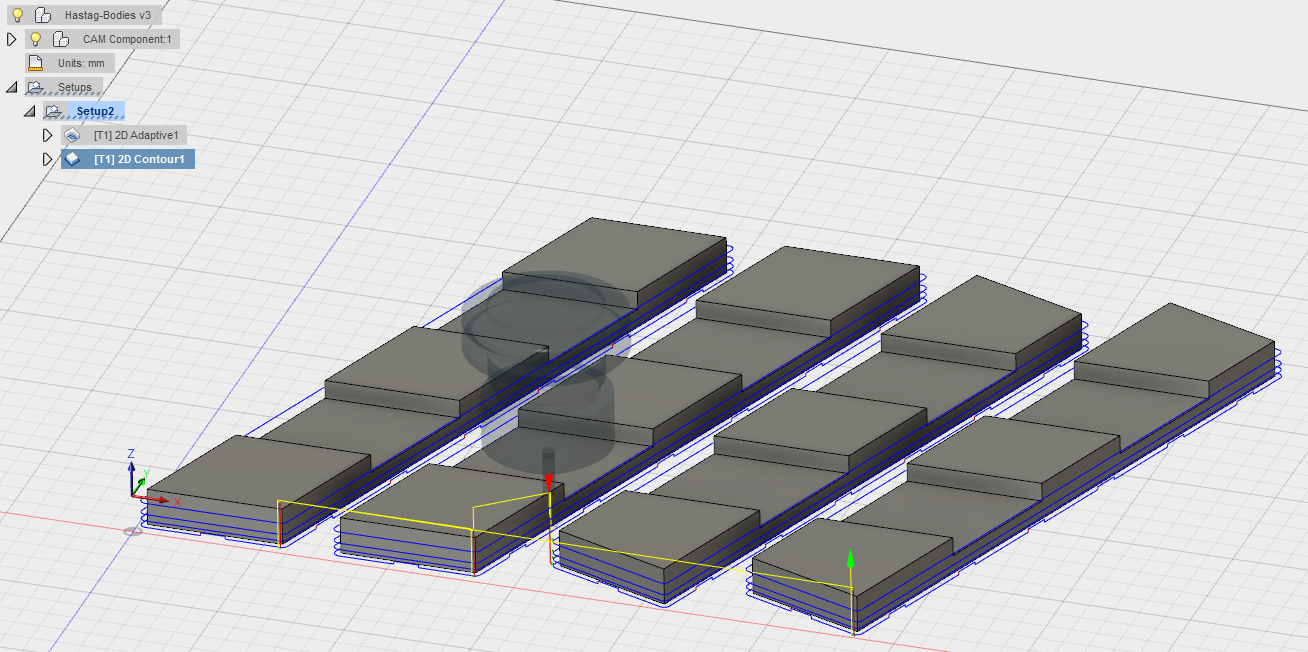Select Setup2 in the browser tree
Image resolution: width=1308 pixels, height=652 pixels.
pos(95,111)
